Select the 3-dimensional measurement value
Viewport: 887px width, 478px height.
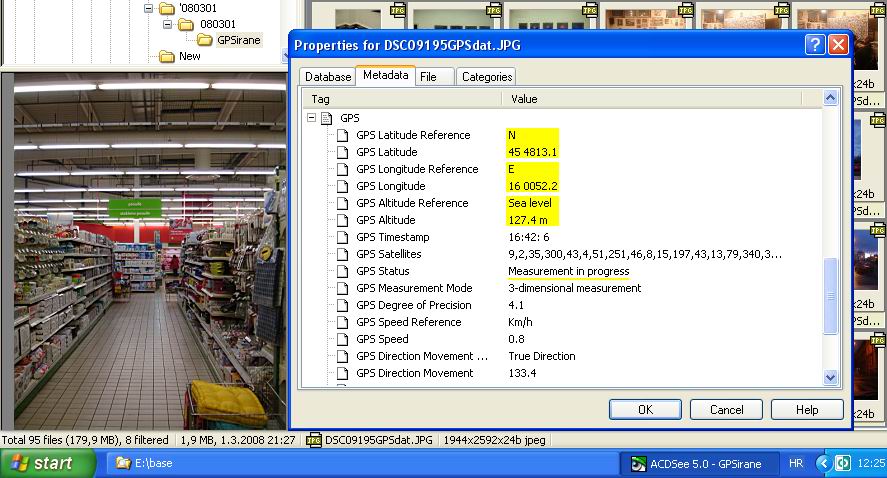[575, 288]
